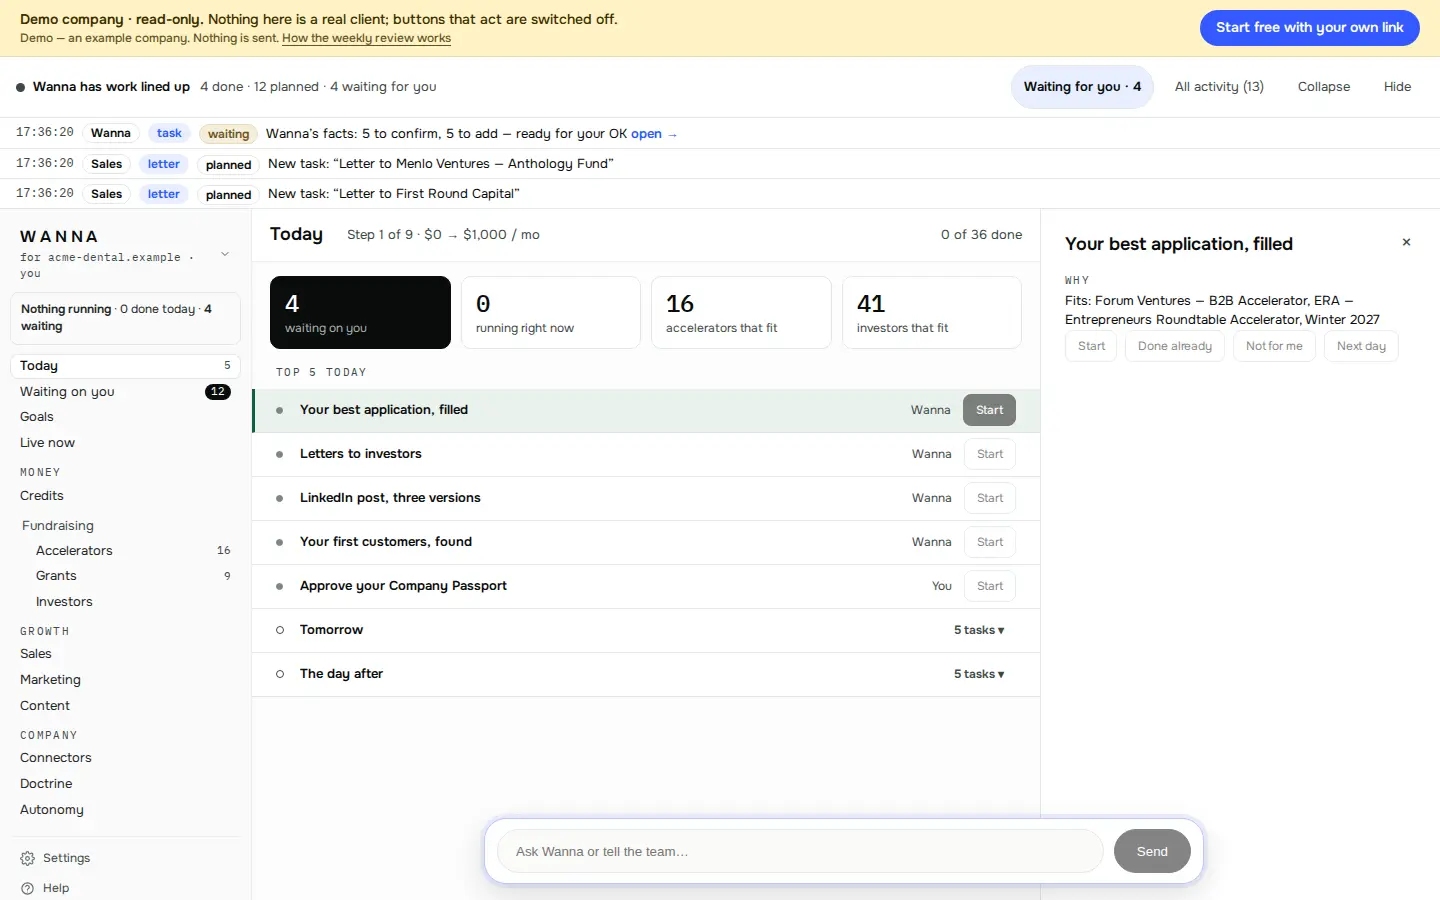Start 'Approve your Company Passport' task
This screenshot has height=900, width=1440.
(990, 586)
